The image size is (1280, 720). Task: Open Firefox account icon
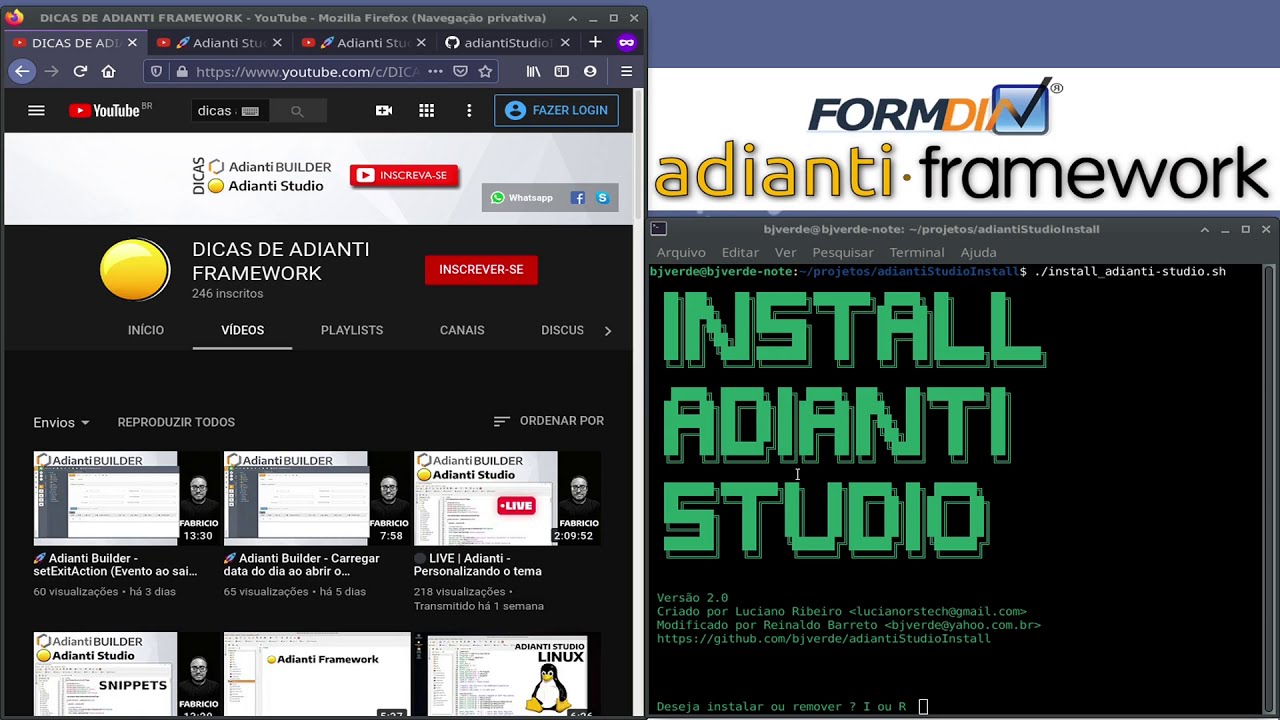(590, 71)
